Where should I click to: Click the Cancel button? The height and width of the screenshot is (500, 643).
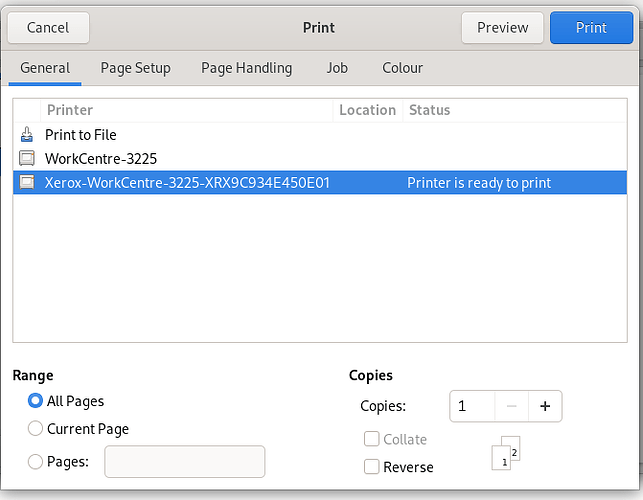(48, 27)
